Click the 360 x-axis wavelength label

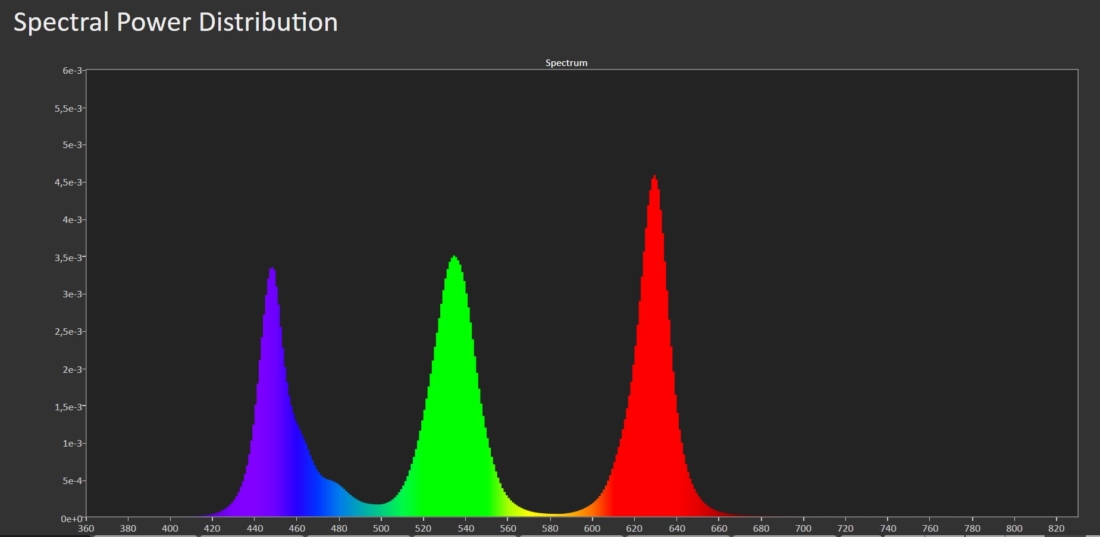click(86, 528)
